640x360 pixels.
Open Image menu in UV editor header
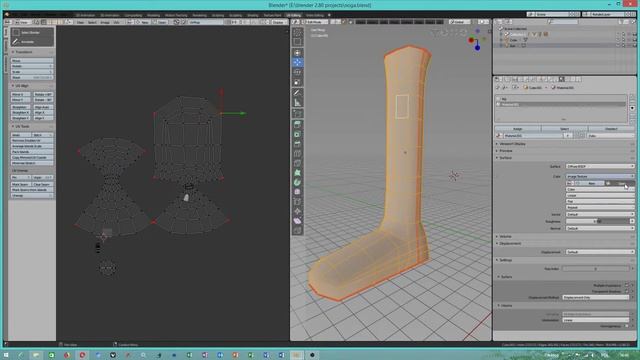click(105, 22)
